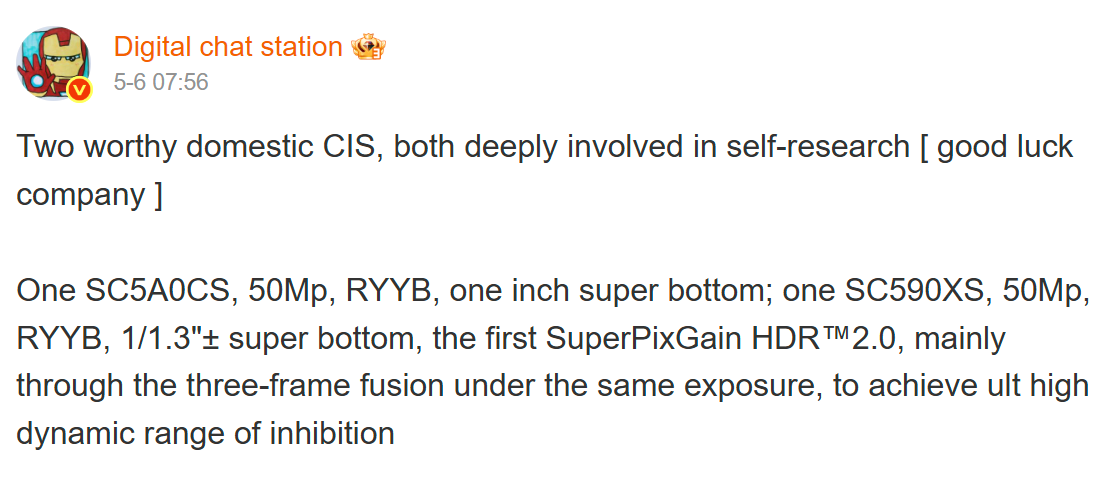Click the word "mainly" in the post

pos(960,339)
